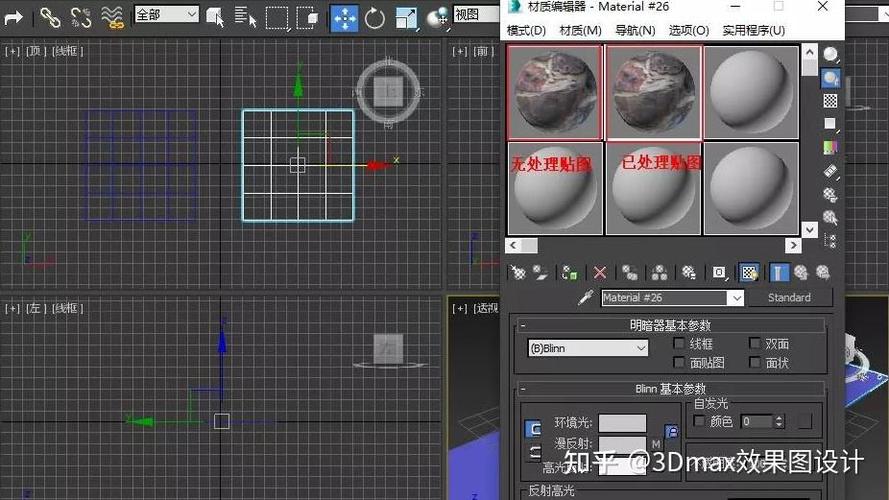Toggle show shaded material in viewport icon
Viewport: 889px width, 500px height.
click(x=749, y=273)
